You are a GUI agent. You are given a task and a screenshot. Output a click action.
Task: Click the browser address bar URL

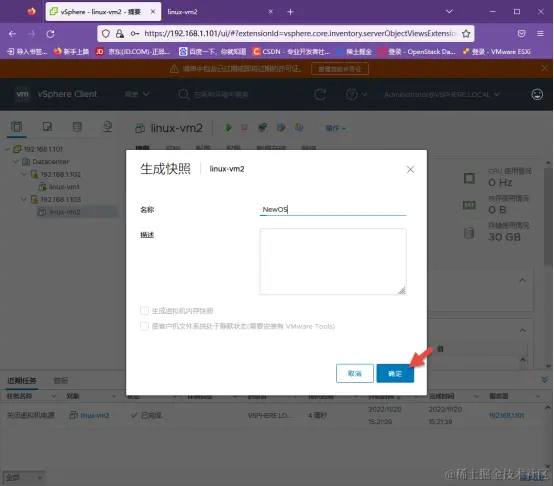tap(300, 34)
